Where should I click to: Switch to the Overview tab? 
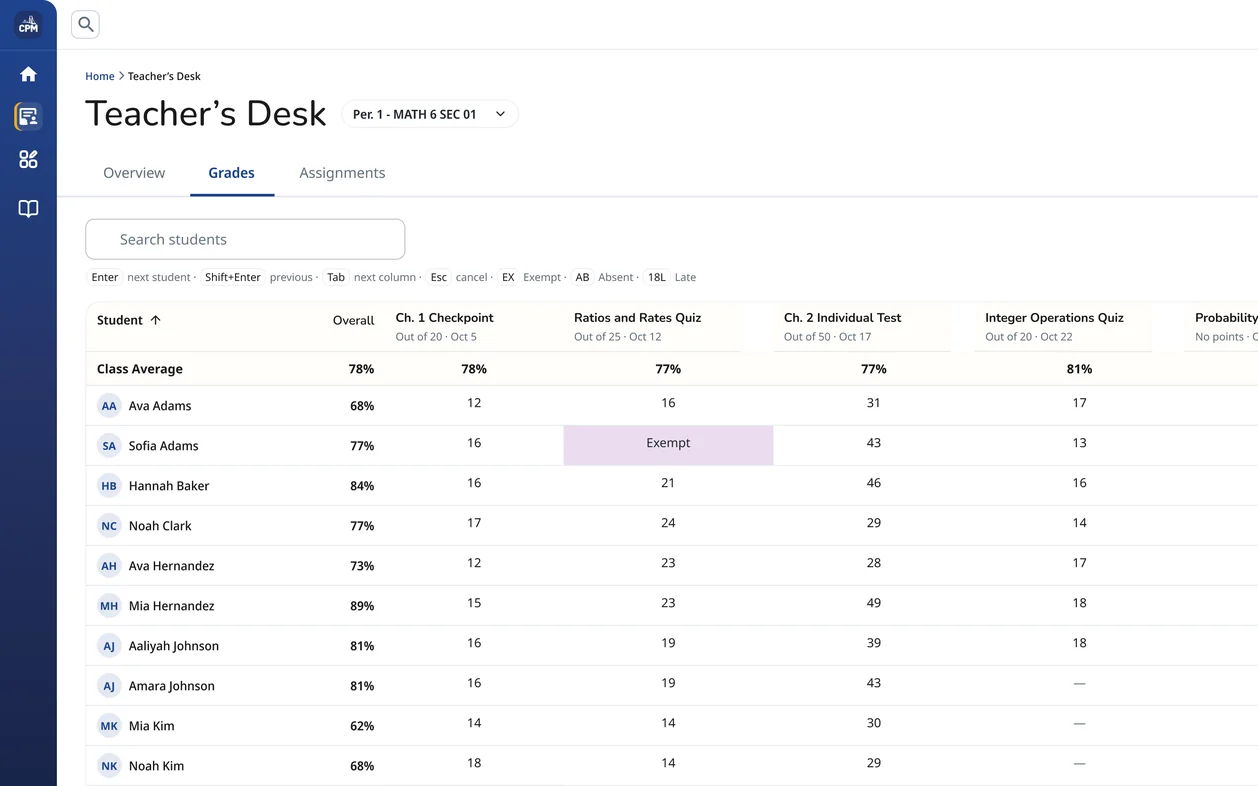click(x=134, y=173)
